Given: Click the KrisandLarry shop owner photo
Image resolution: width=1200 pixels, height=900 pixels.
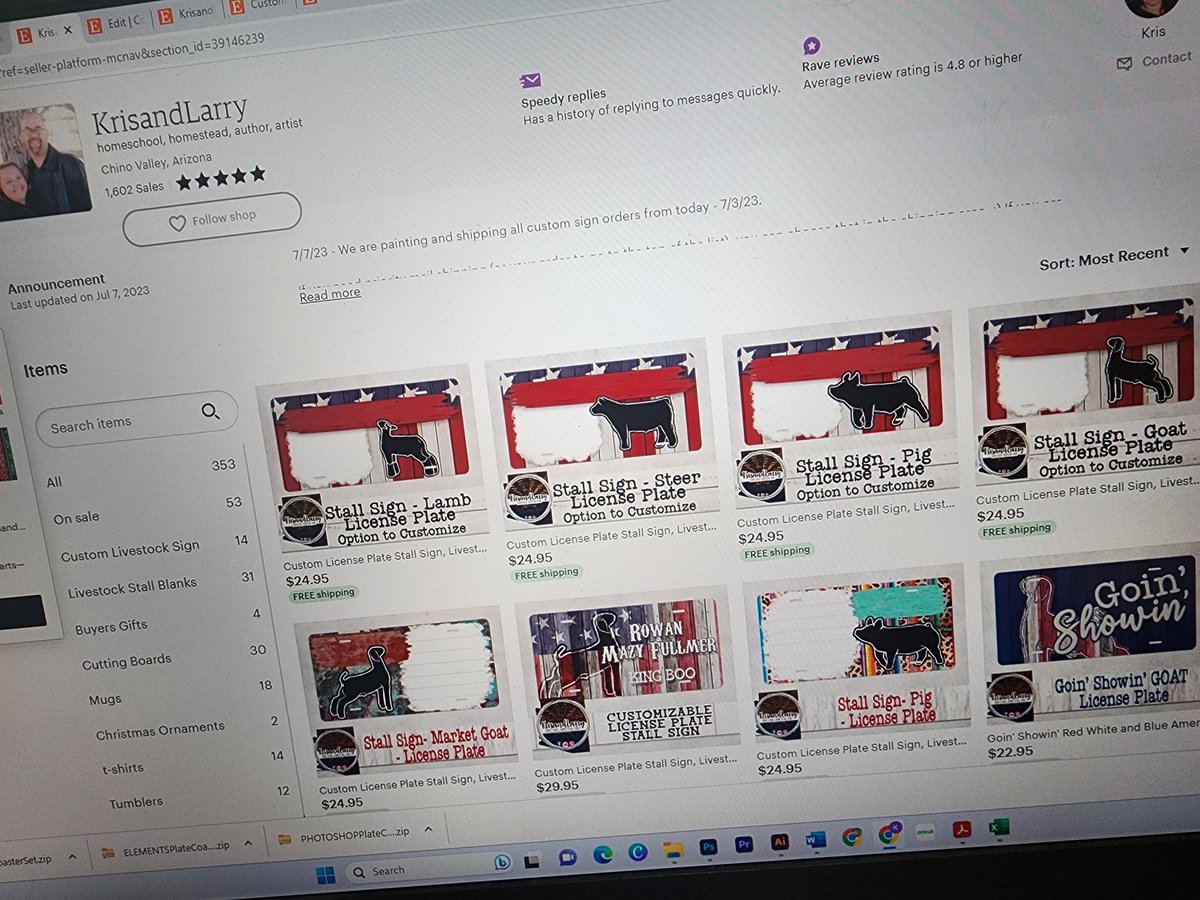Looking at the screenshot, I should click(44, 162).
